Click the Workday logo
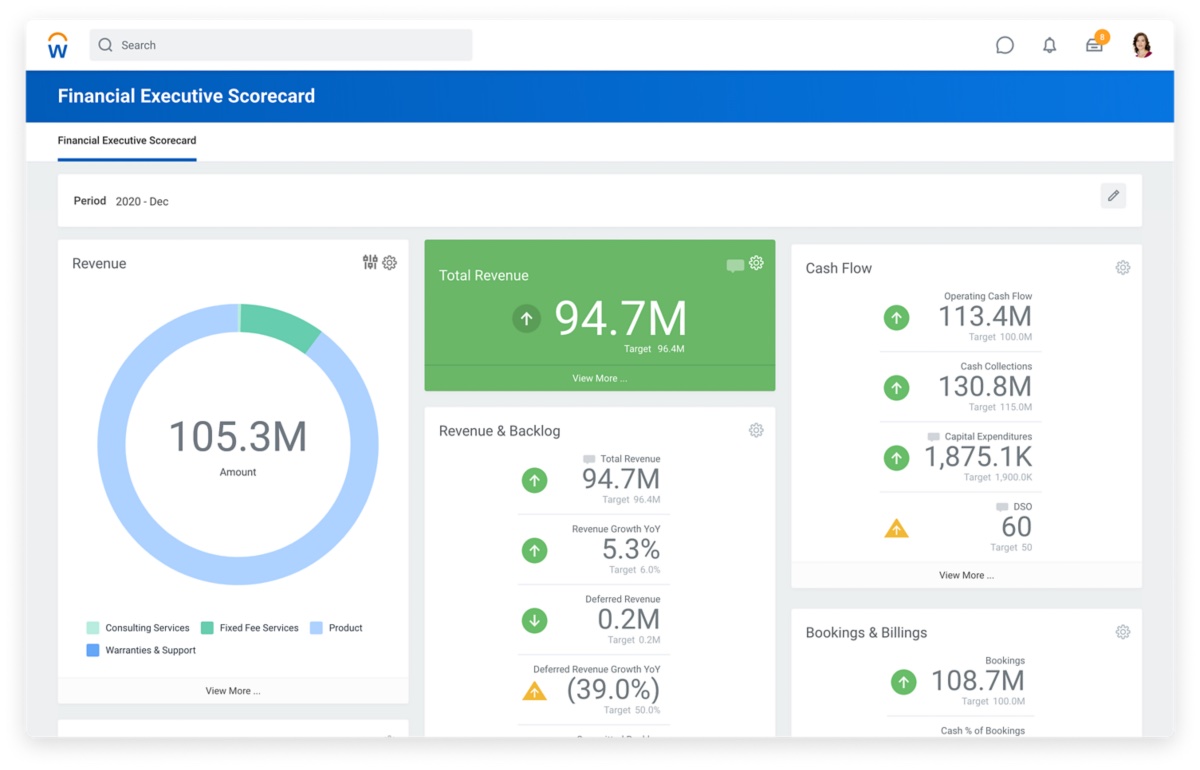 point(57,44)
